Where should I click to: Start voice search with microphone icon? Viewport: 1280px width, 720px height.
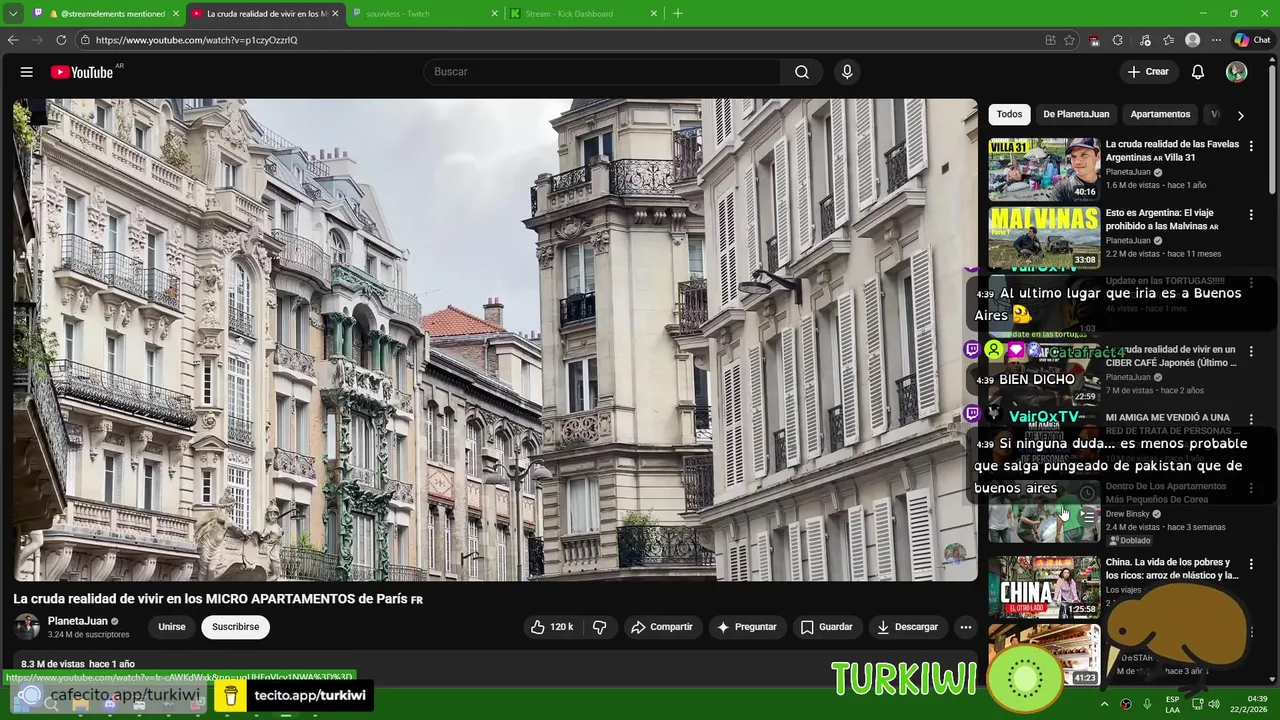click(847, 72)
